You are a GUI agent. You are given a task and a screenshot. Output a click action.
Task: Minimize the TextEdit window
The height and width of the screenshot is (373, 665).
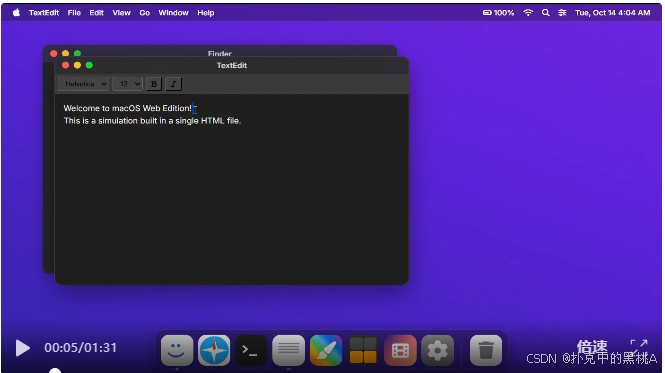click(x=77, y=65)
